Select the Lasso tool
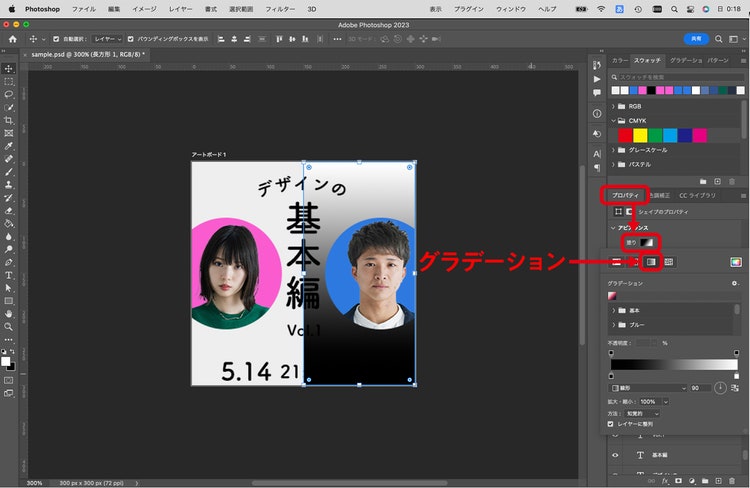The height and width of the screenshot is (488, 750). 9,95
